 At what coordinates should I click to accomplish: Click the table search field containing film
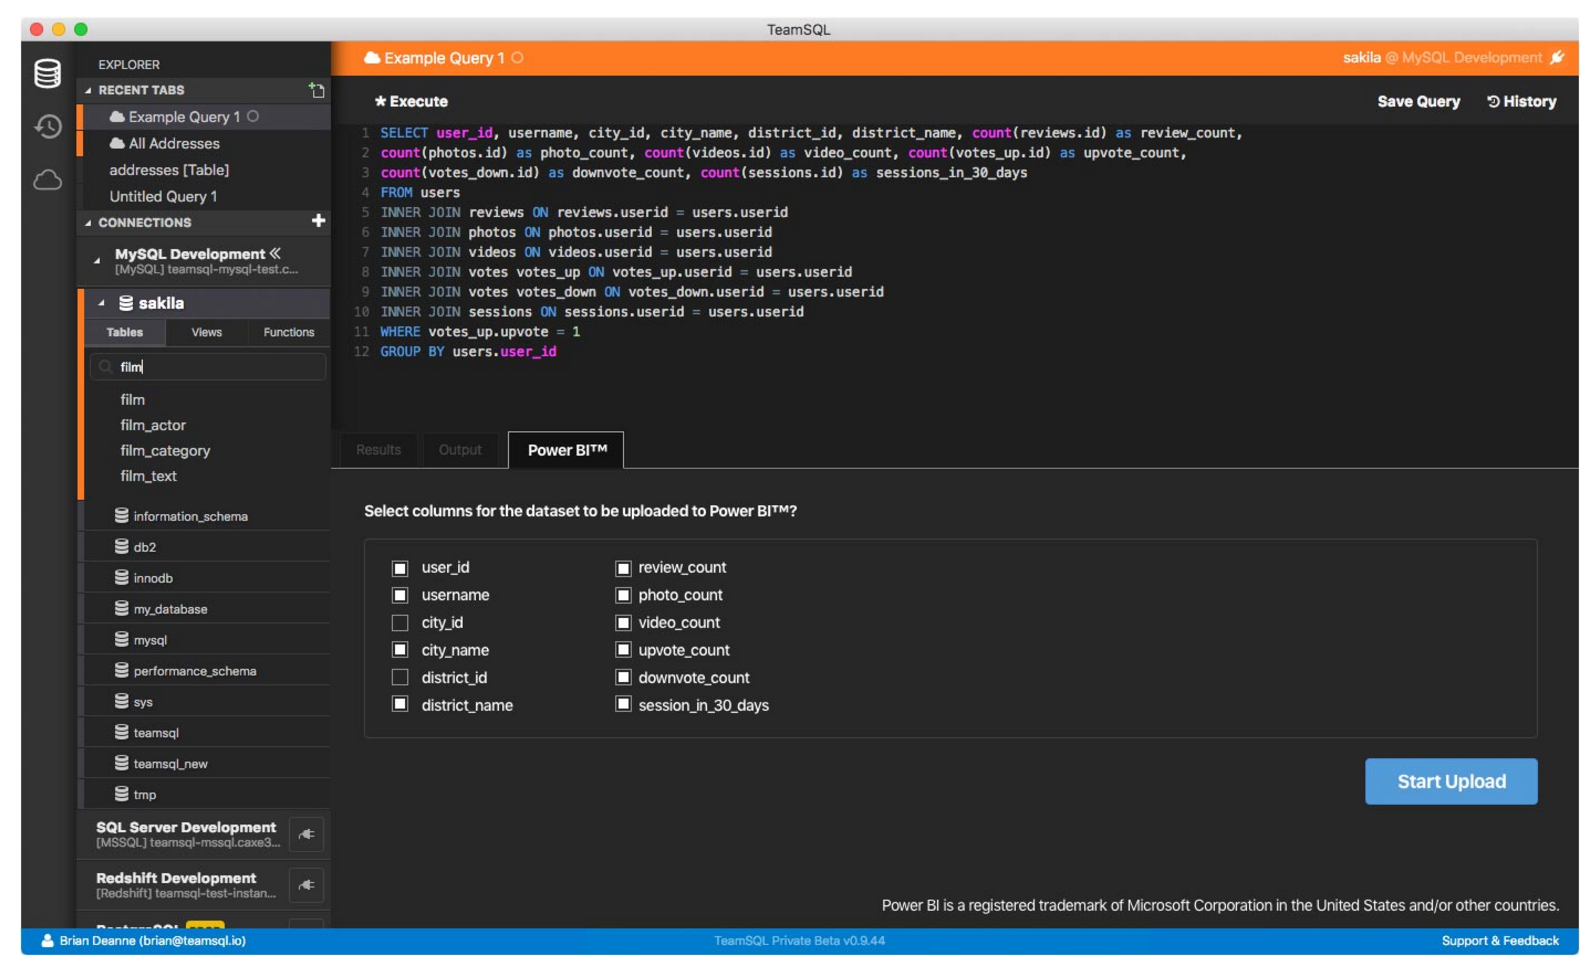click(208, 367)
